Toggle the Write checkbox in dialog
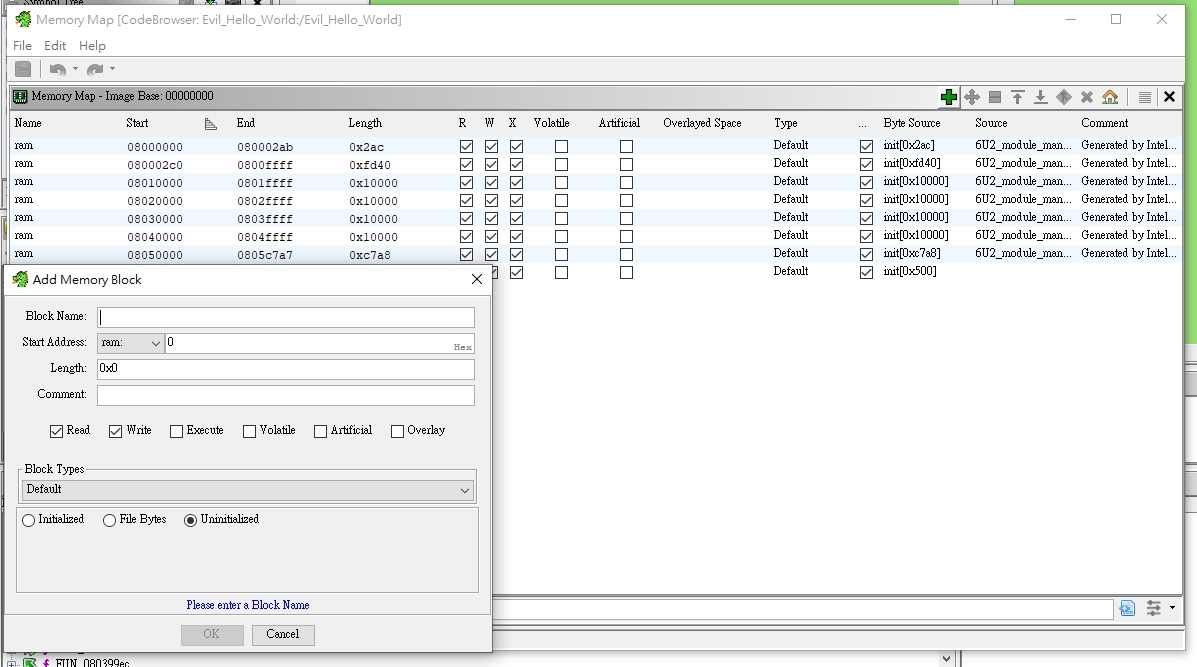This screenshot has width=1197, height=667. (x=115, y=431)
